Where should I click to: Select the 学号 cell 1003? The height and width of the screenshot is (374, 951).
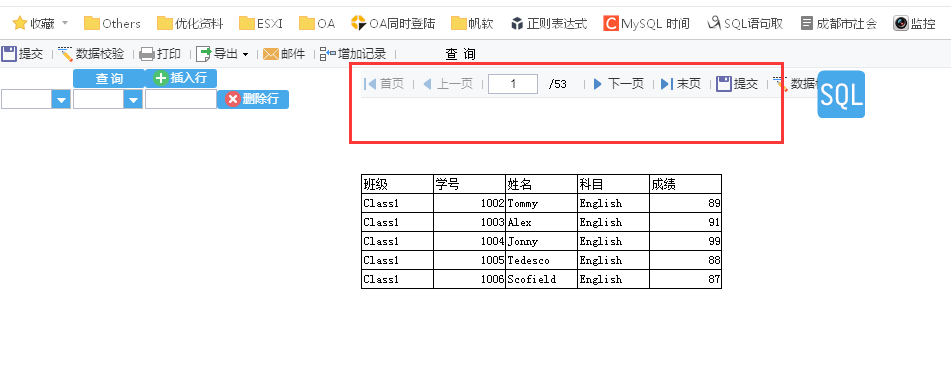pyautogui.click(x=469, y=222)
